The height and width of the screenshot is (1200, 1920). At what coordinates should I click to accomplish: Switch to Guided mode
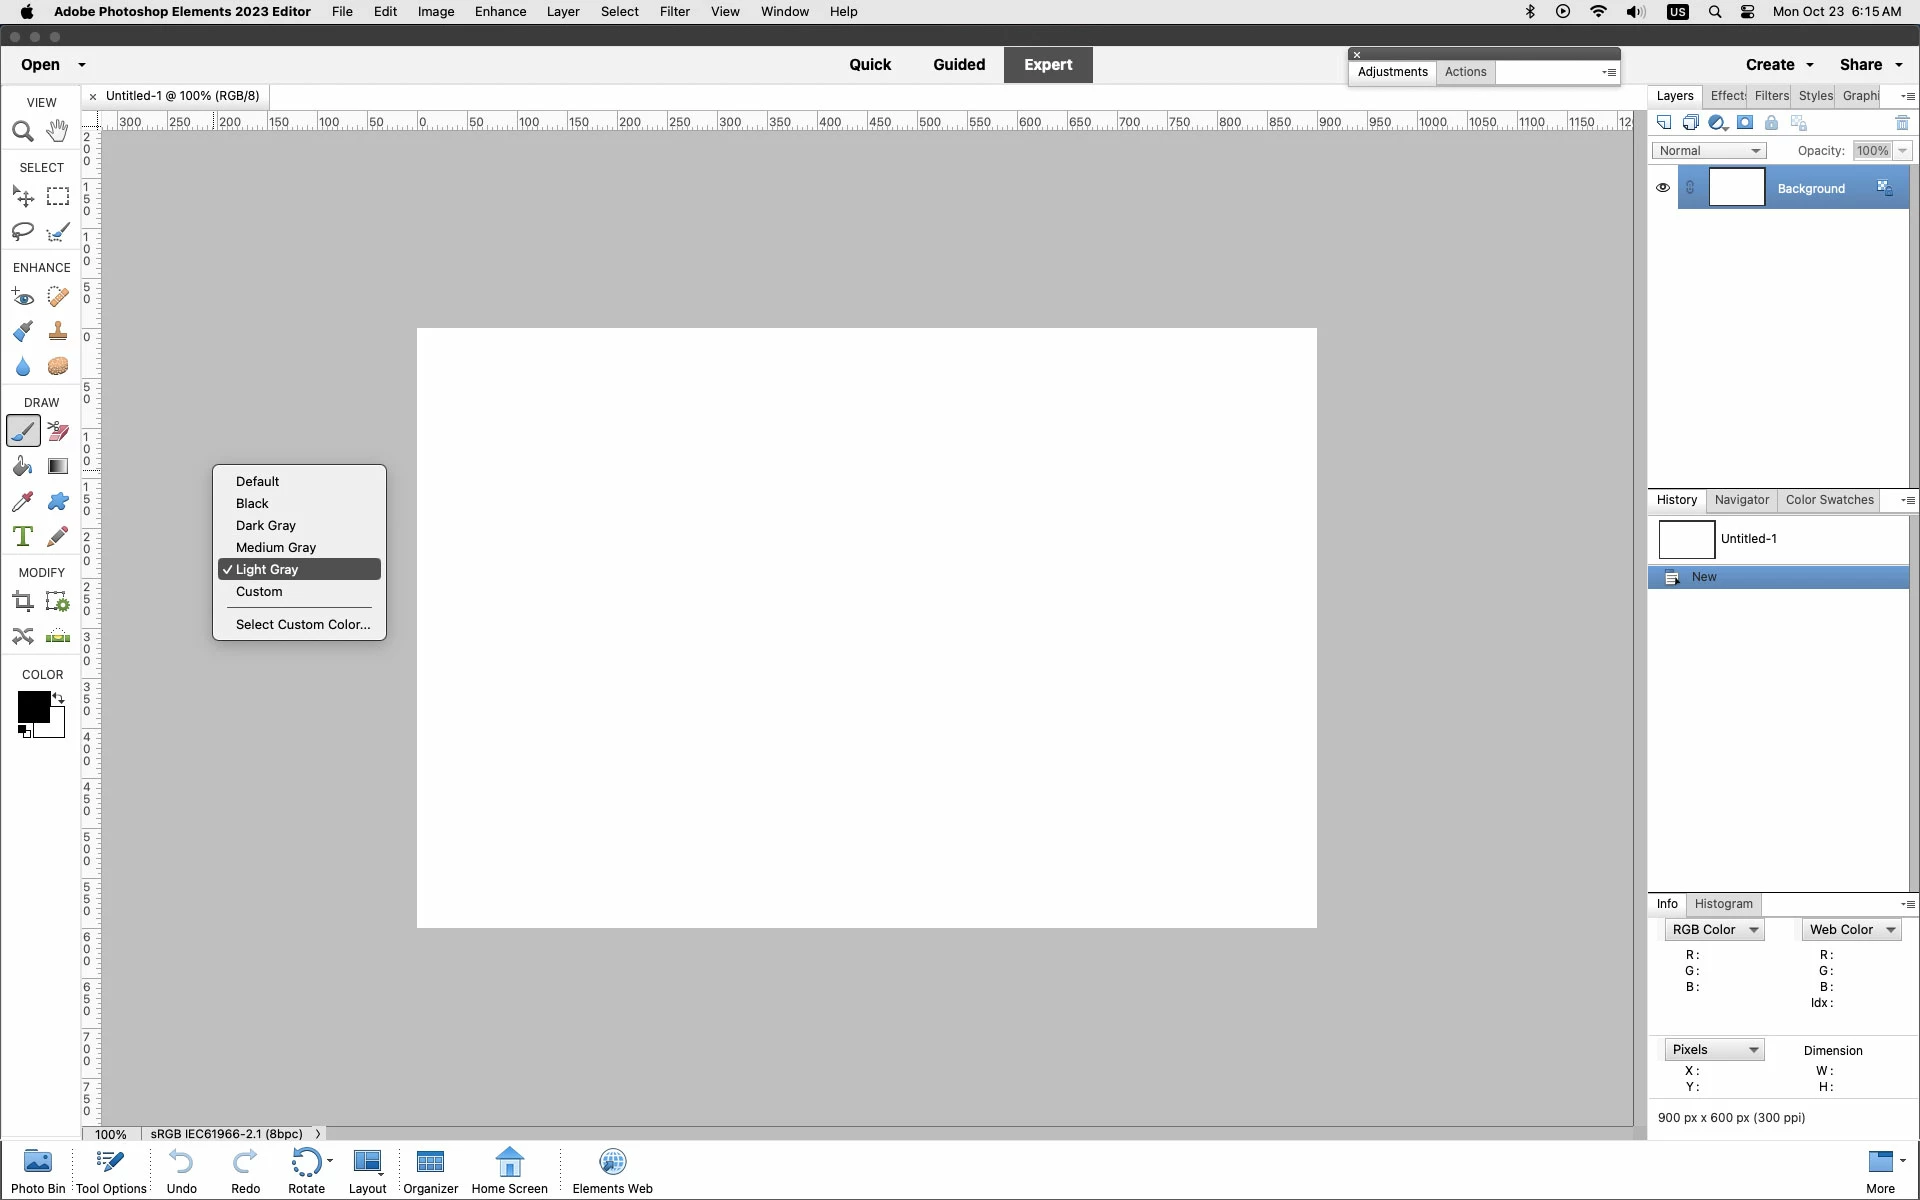click(x=958, y=65)
